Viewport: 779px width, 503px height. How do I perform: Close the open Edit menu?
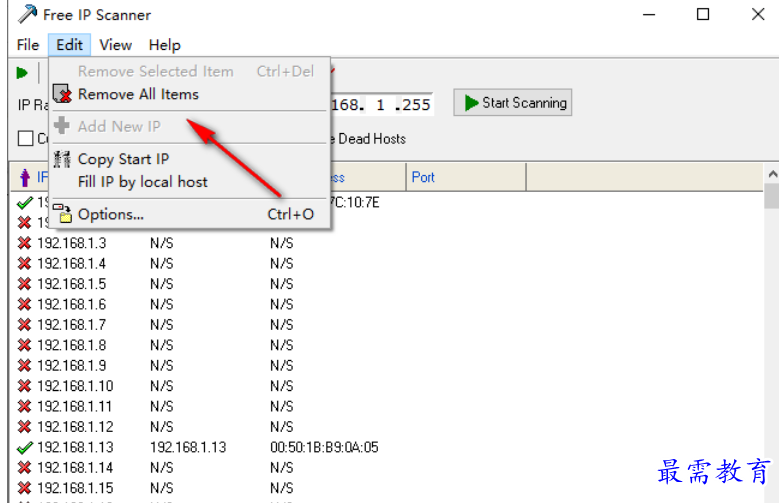69,45
